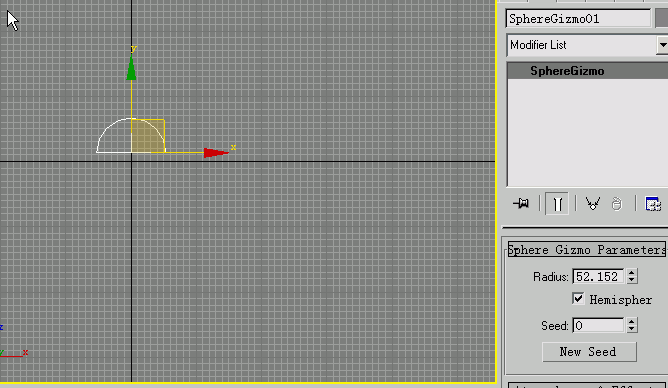
Task: Click the New Seed button
Action: [589, 352]
